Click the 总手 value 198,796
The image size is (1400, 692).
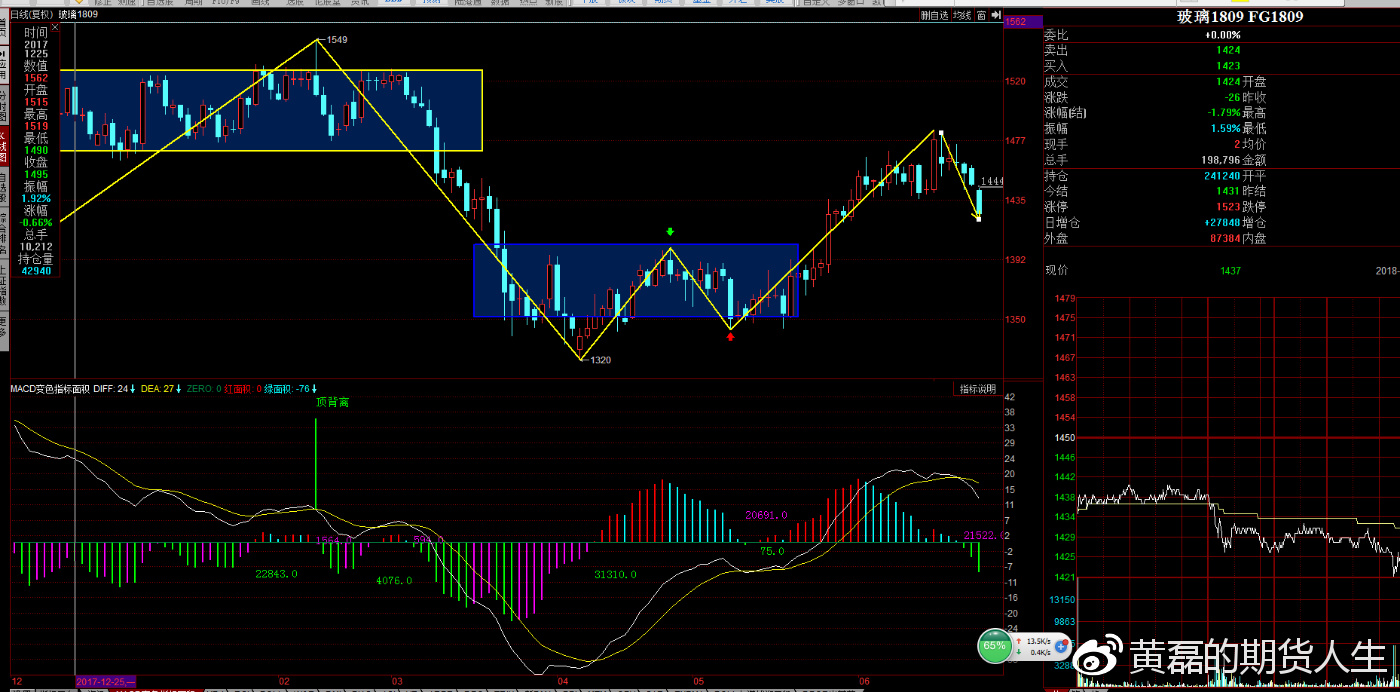pyautogui.click(x=1220, y=160)
